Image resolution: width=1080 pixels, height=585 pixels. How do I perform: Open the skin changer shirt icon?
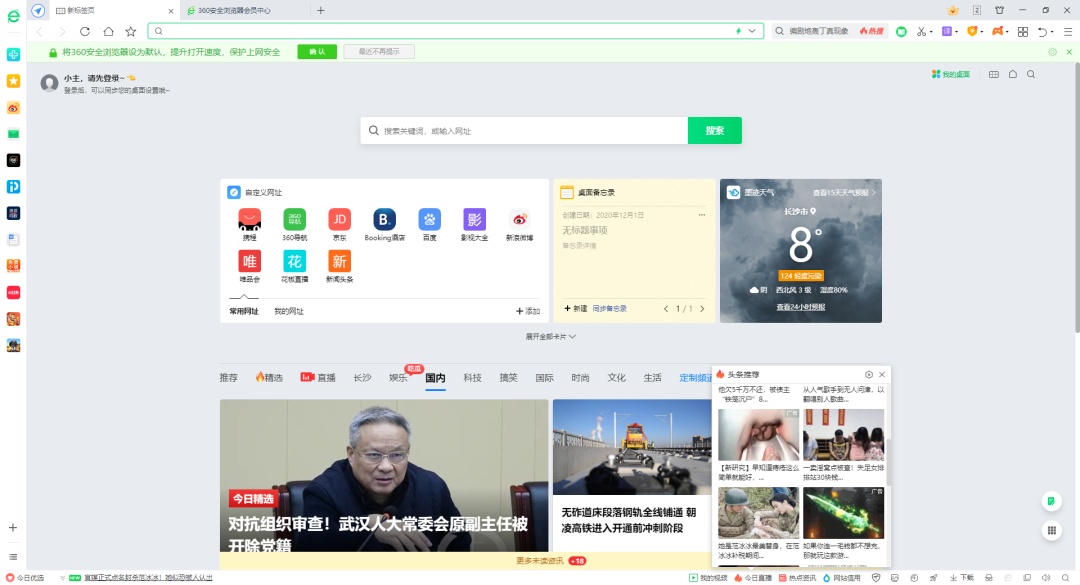pyautogui.click(x=999, y=10)
